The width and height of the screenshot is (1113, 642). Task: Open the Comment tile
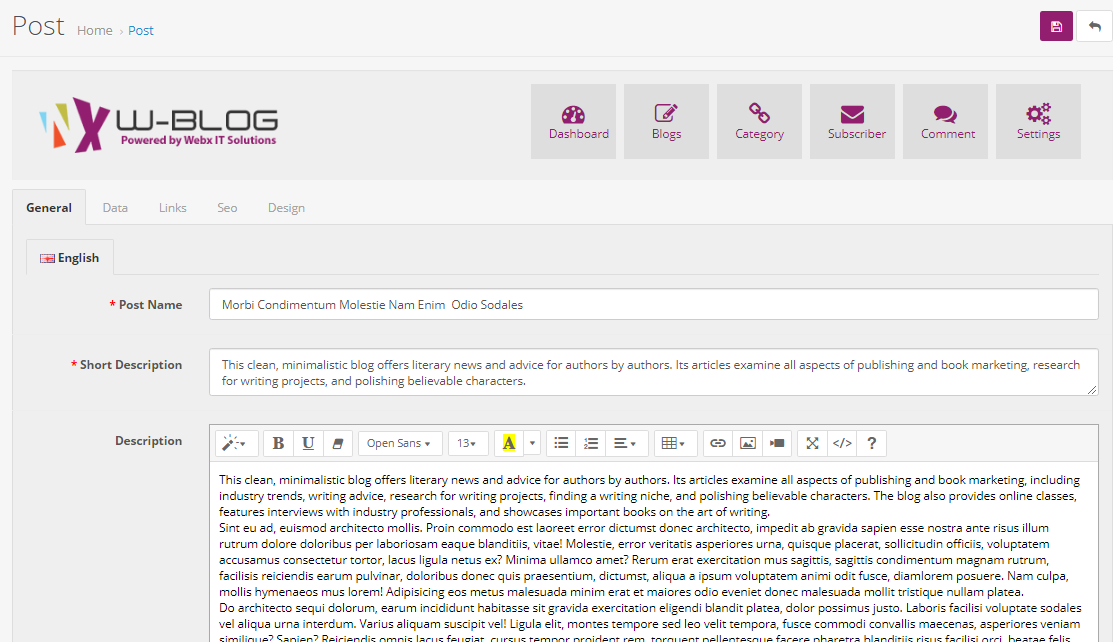[x=945, y=121]
